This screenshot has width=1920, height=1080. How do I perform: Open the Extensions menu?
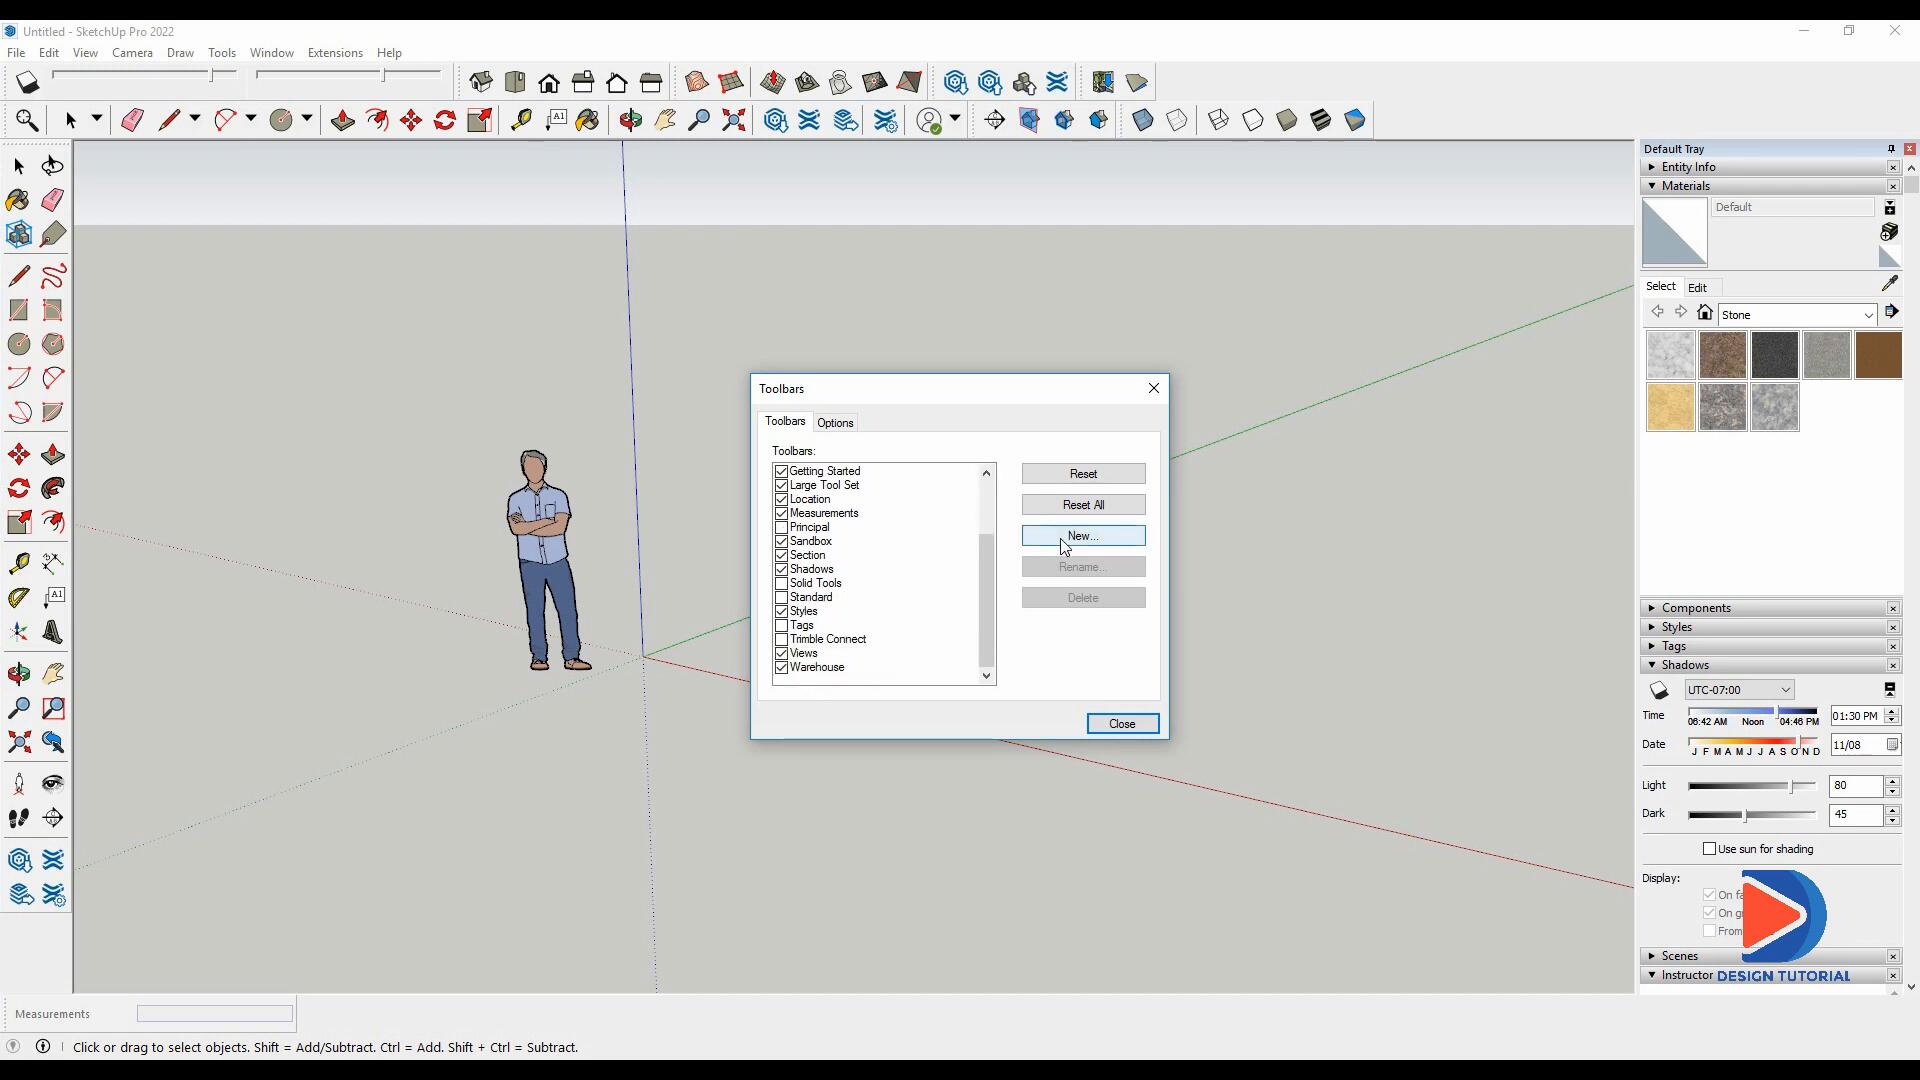pyautogui.click(x=334, y=53)
